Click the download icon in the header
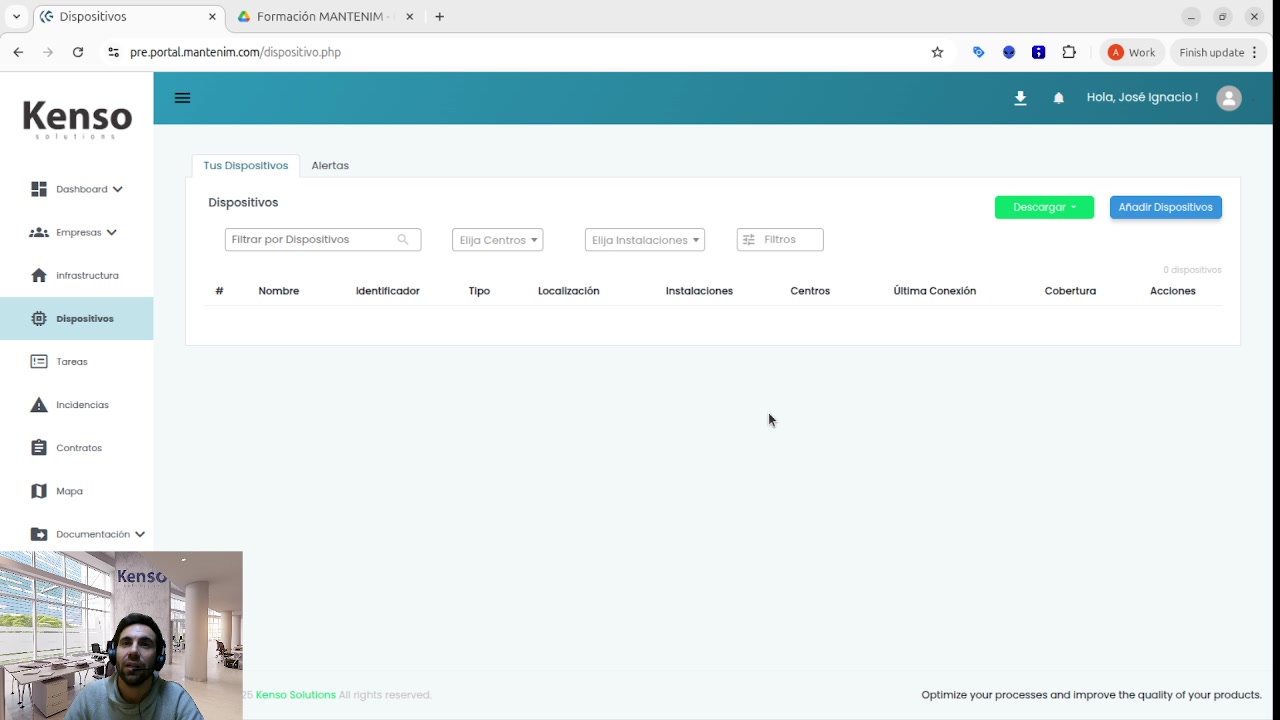The width and height of the screenshot is (1280, 720). [1020, 97]
